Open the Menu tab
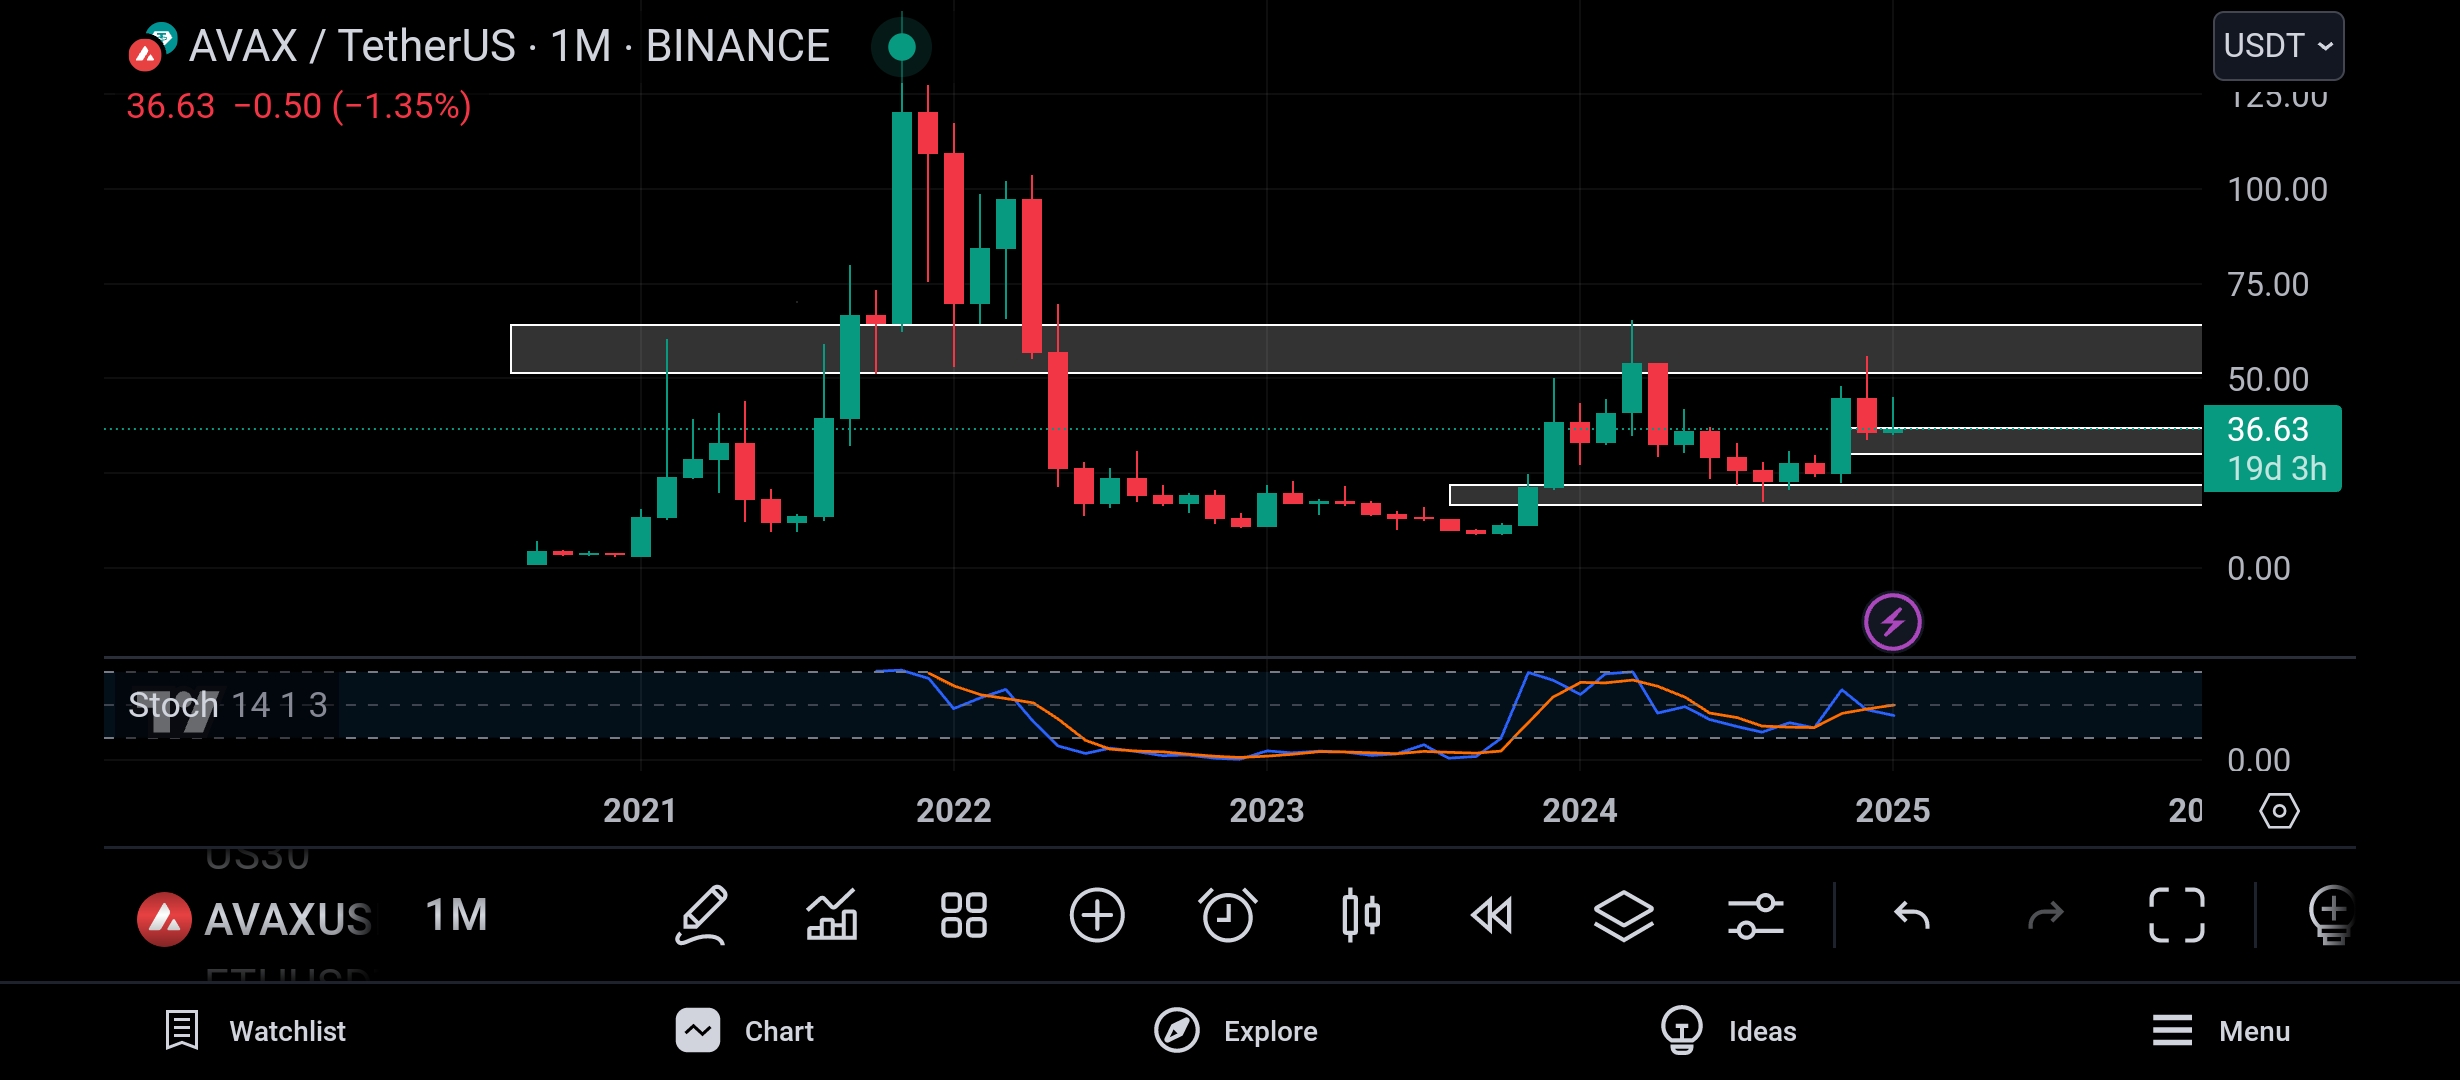The height and width of the screenshot is (1080, 2460). (x=2221, y=1031)
